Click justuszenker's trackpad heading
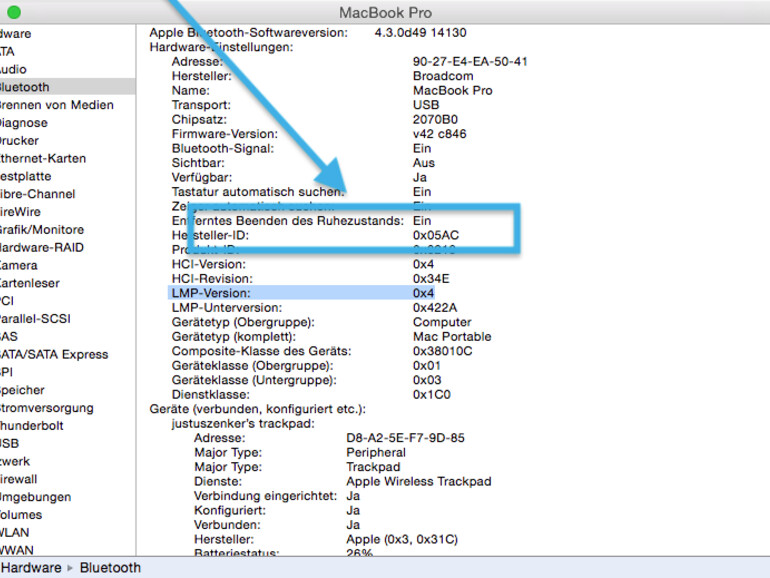This screenshot has width=770, height=578. pos(243,423)
